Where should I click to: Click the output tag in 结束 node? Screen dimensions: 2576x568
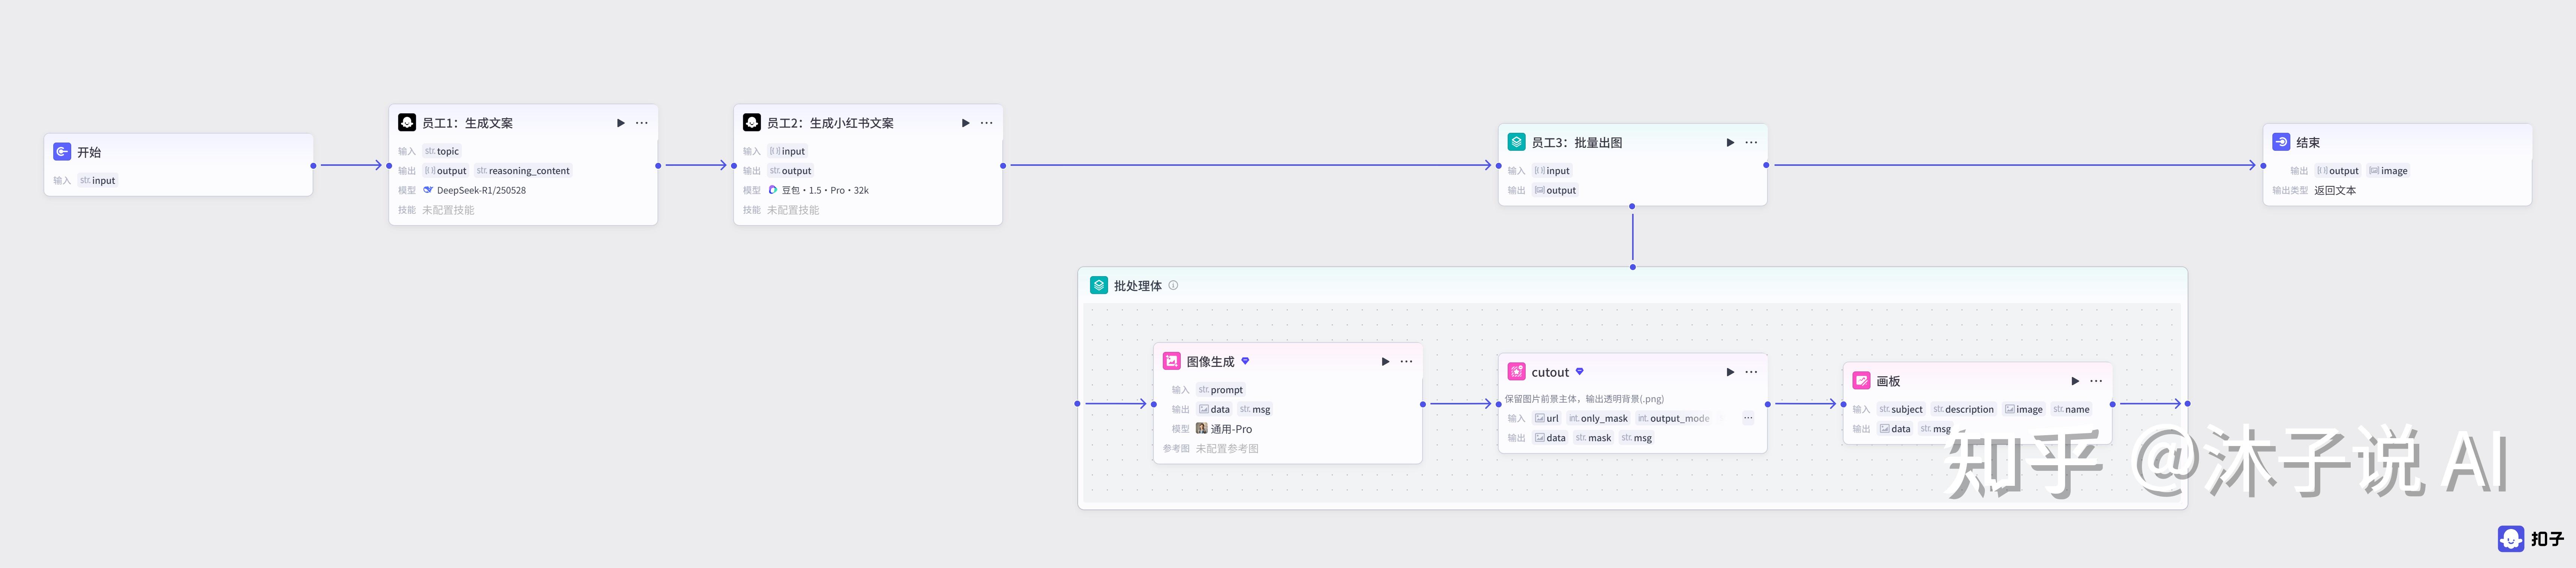pyautogui.click(x=2338, y=171)
